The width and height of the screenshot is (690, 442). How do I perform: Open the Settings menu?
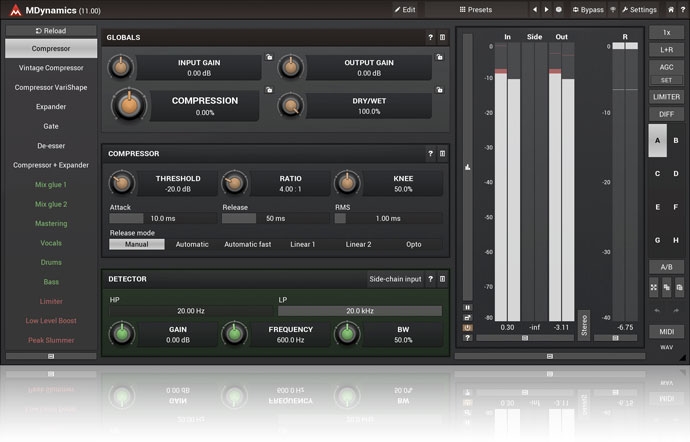(x=639, y=9)
